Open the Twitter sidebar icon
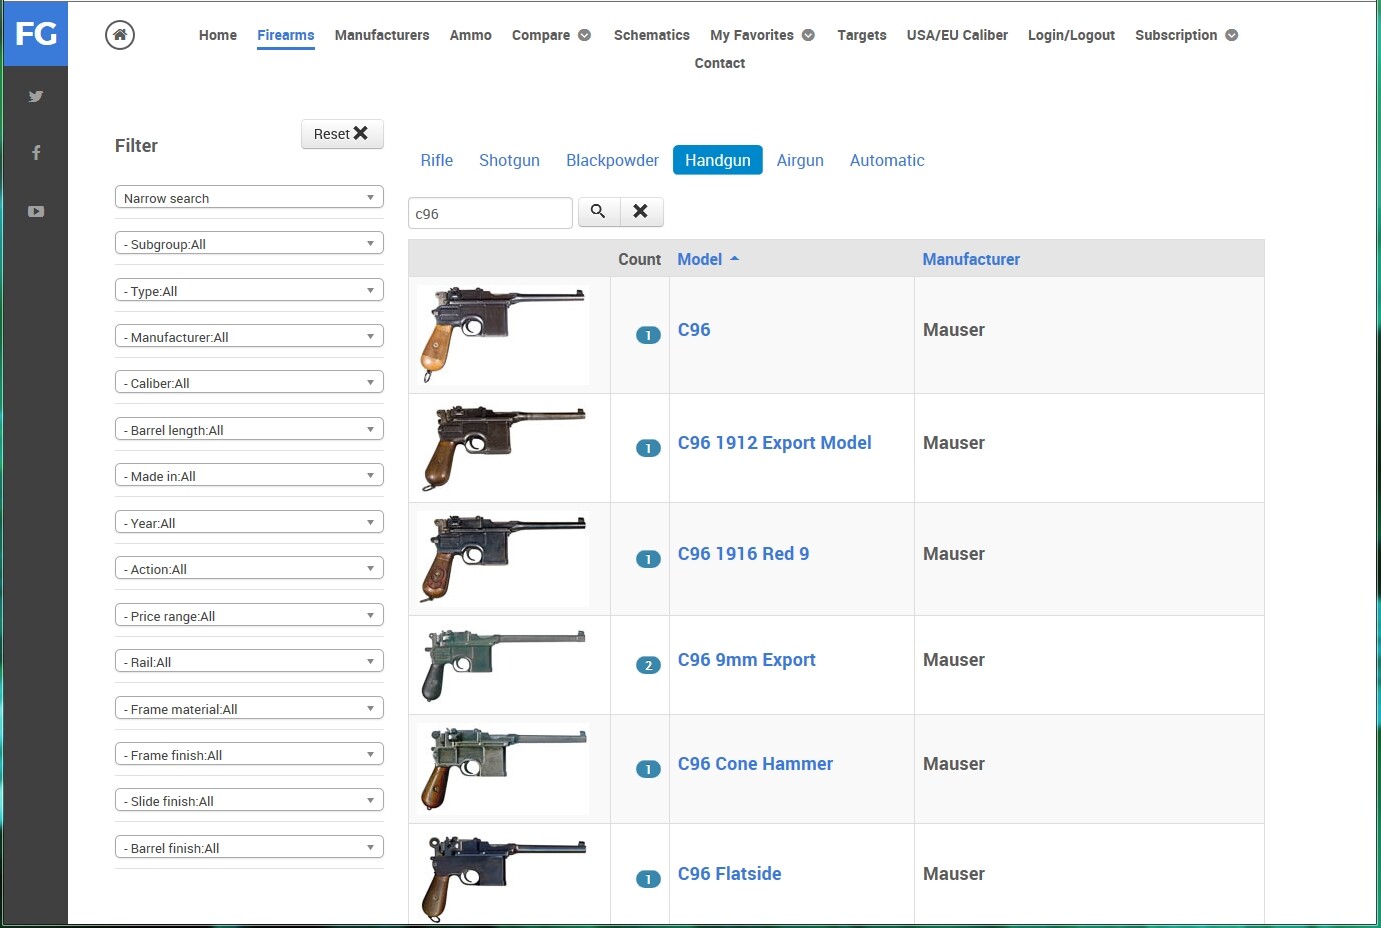The width and height of the screenshot is (1381, 928). (x=36, y=96)
